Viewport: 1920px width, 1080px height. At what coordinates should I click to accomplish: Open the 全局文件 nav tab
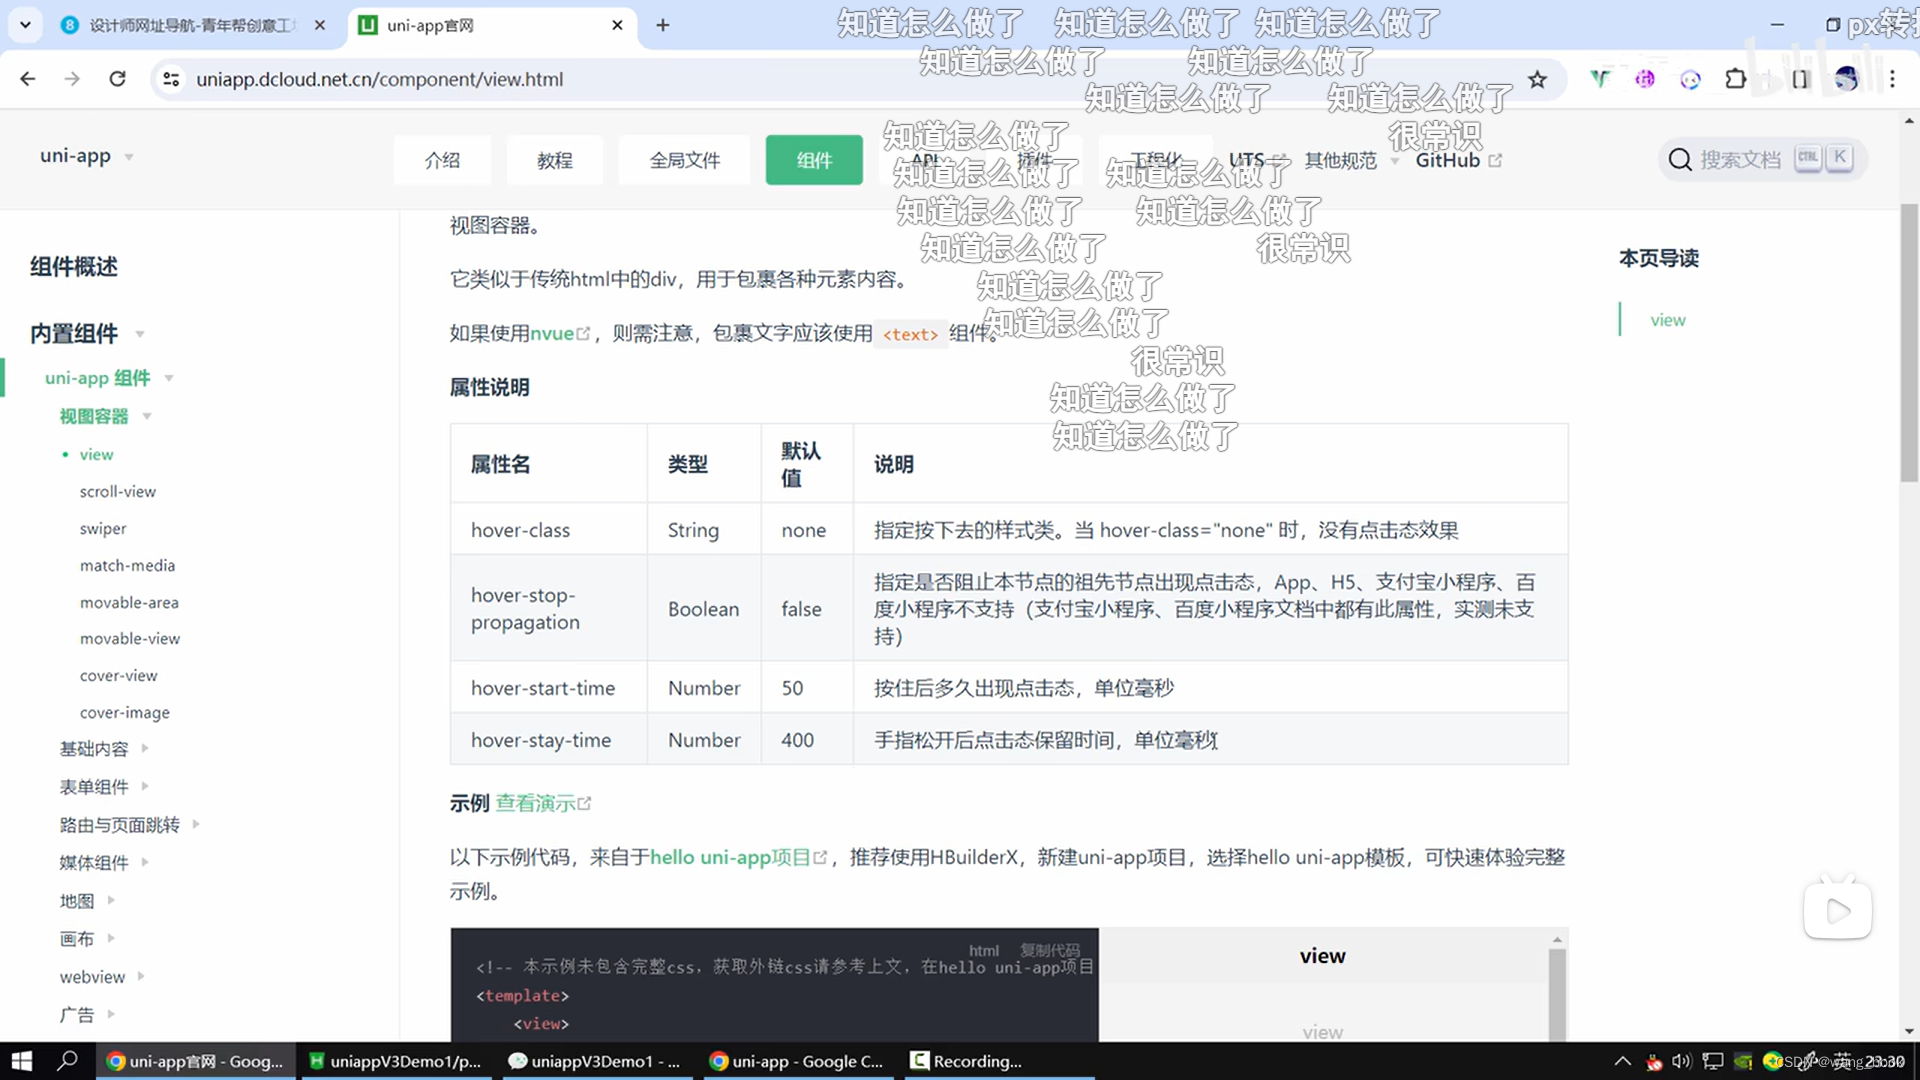pyautogui.click(x=685, y=160)
